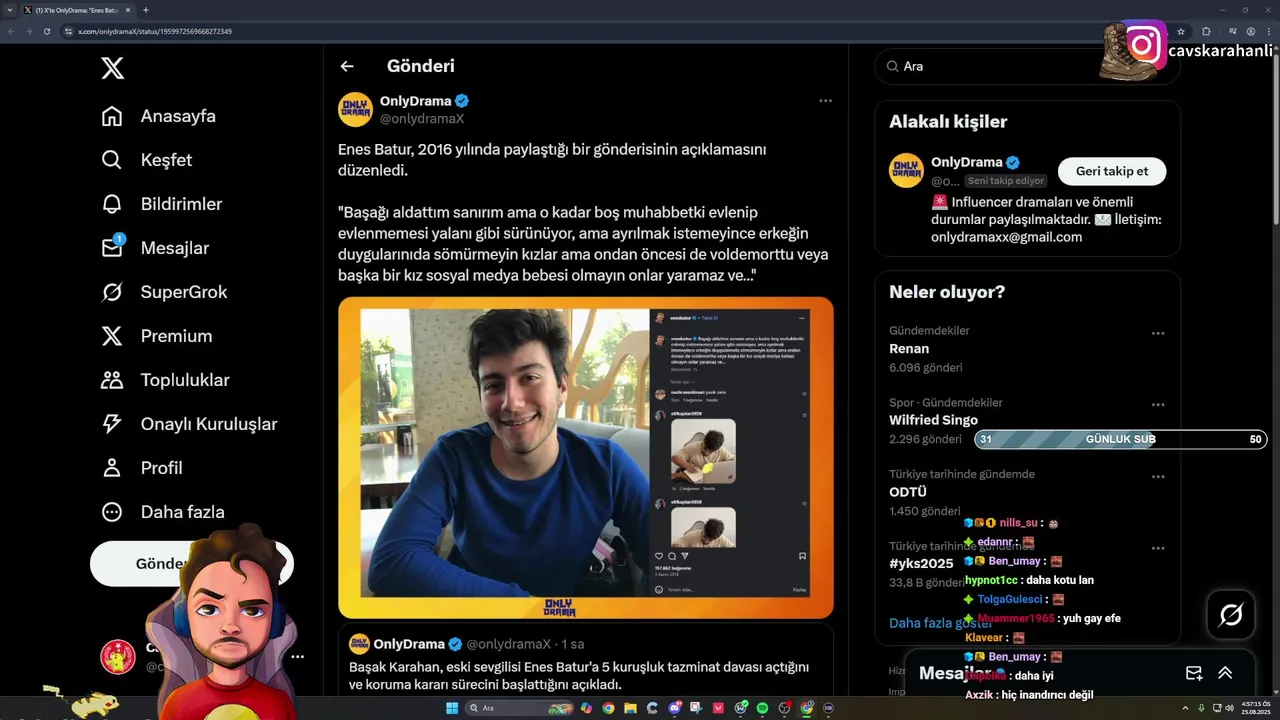Click the Profil person icon
This screenshot has height=720, width=1280.
point(112,468)
